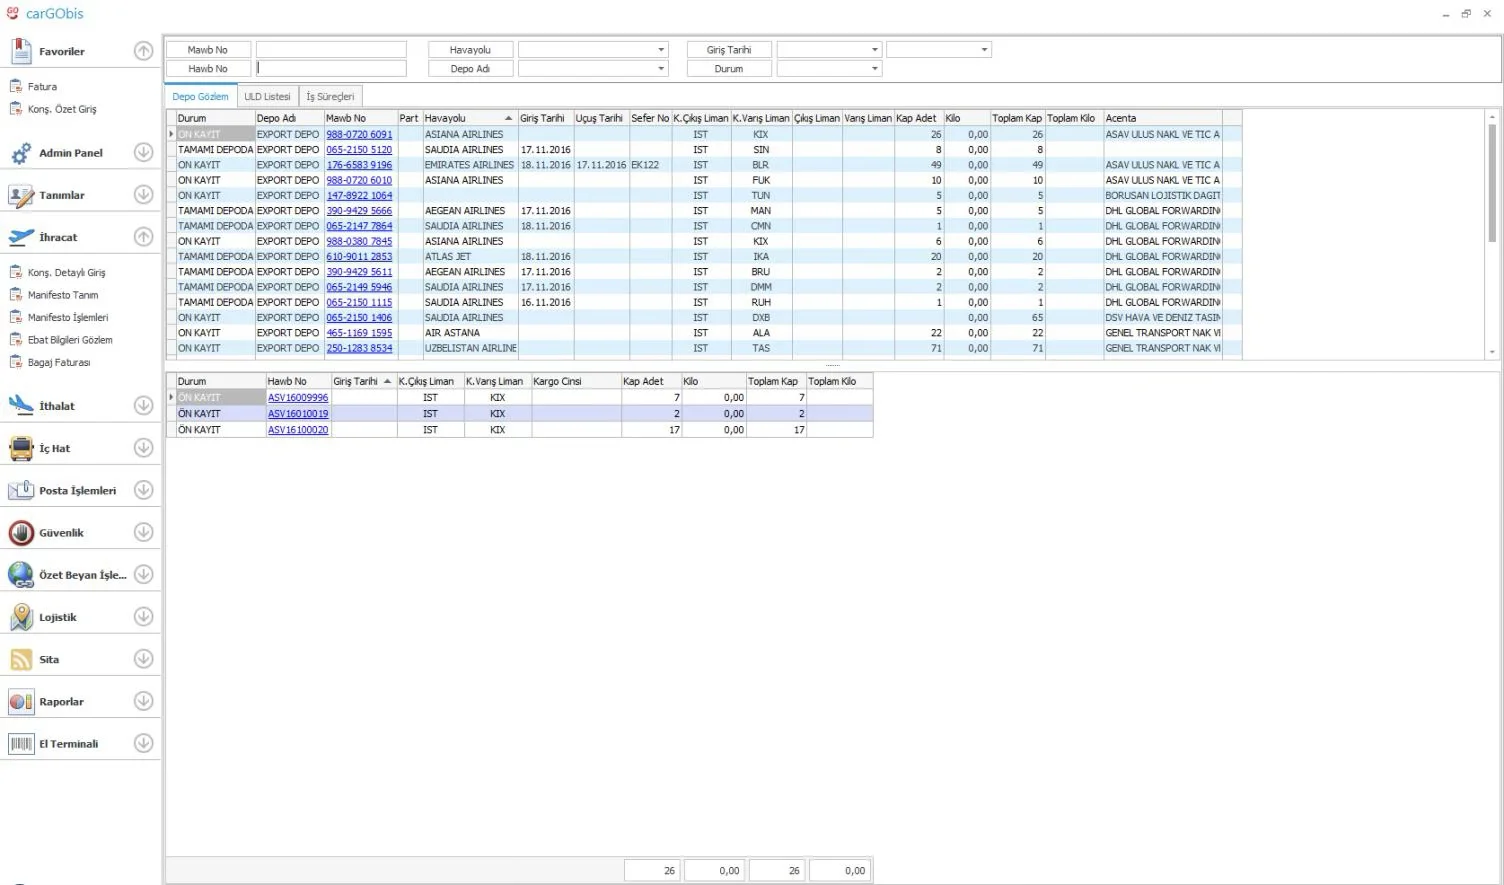Open the Favoriler section icon
The width and height of the screenshot is (1504, 885).
tap(21, 51)
